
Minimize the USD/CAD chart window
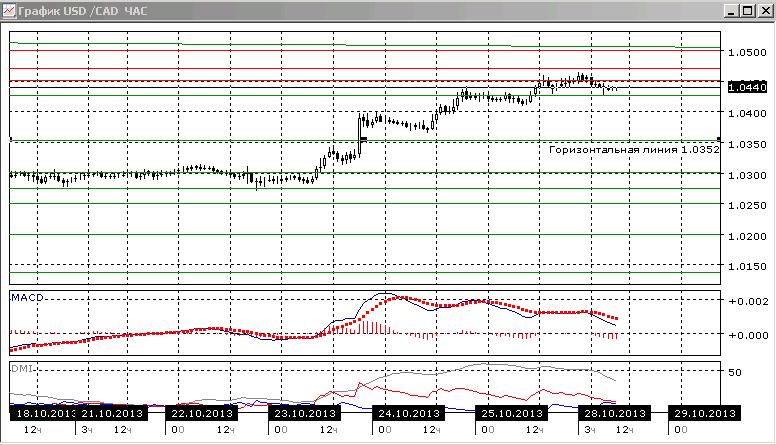point(732,11)
